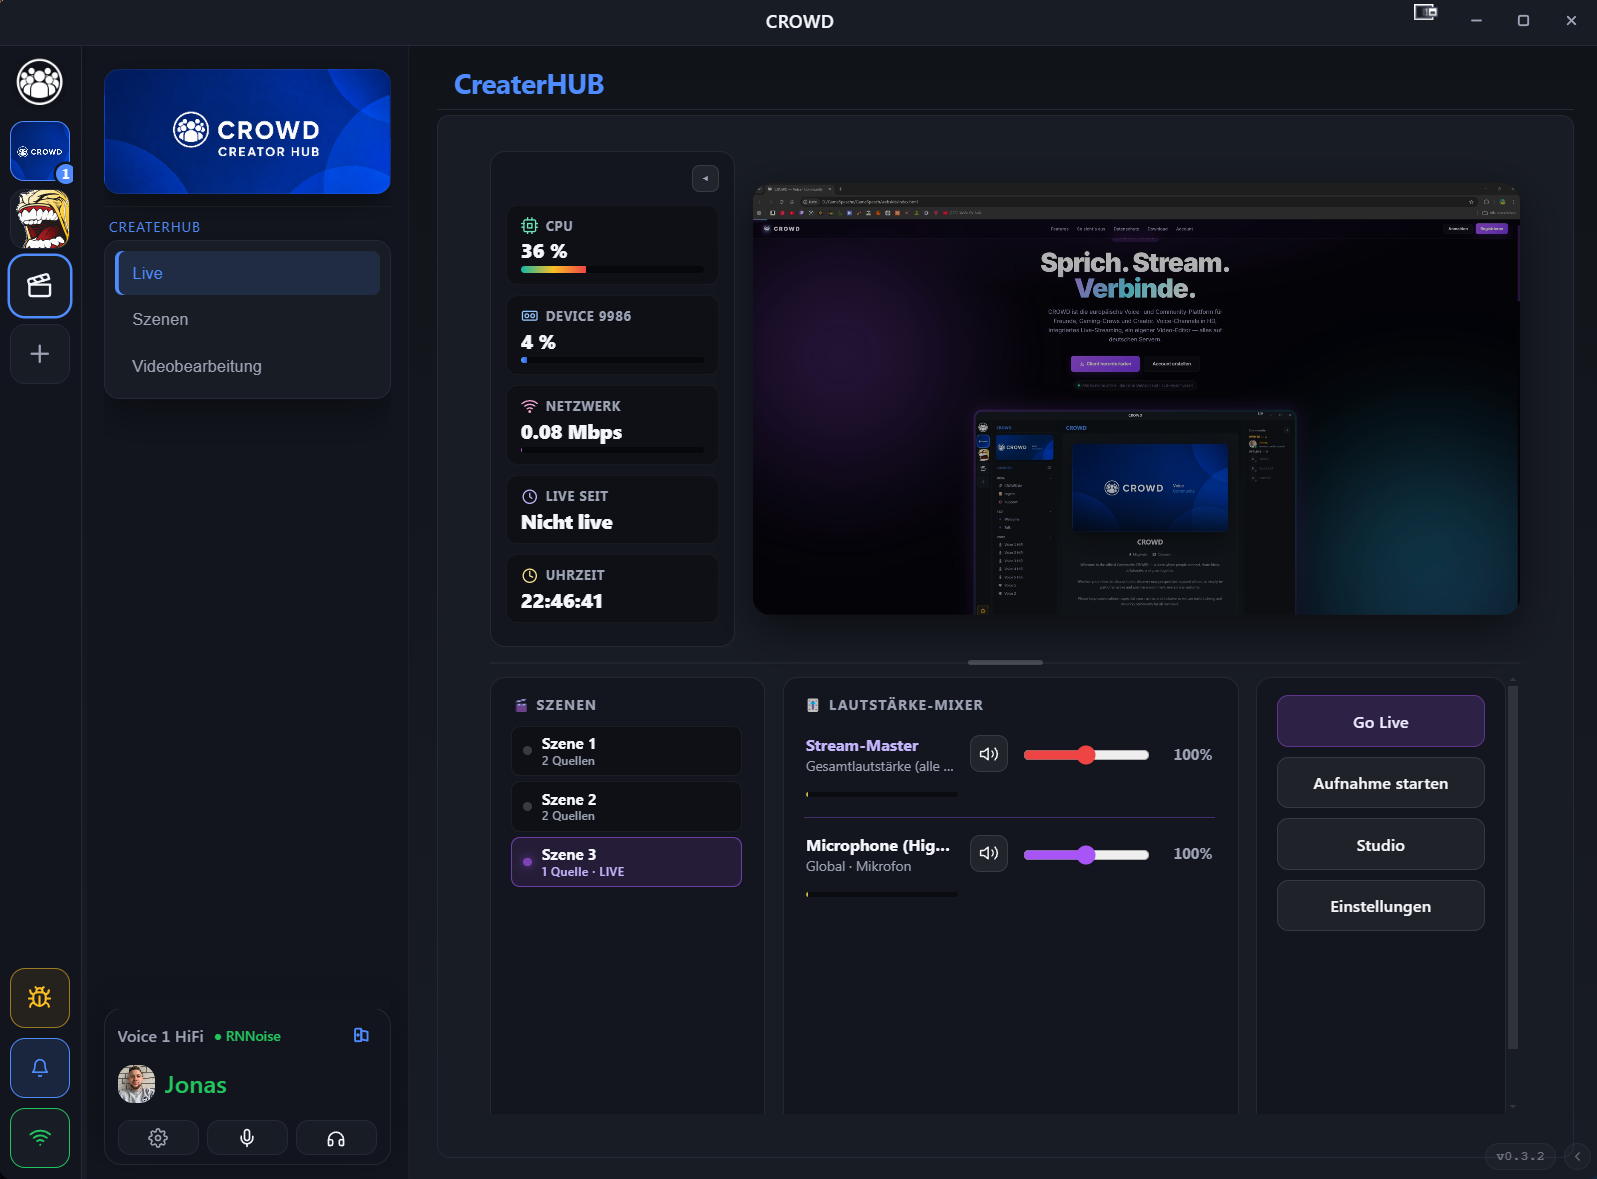Click the Uhrzeit clock icon
The height and width of the screenshot is (1179, 1597).
coord(529,575)
